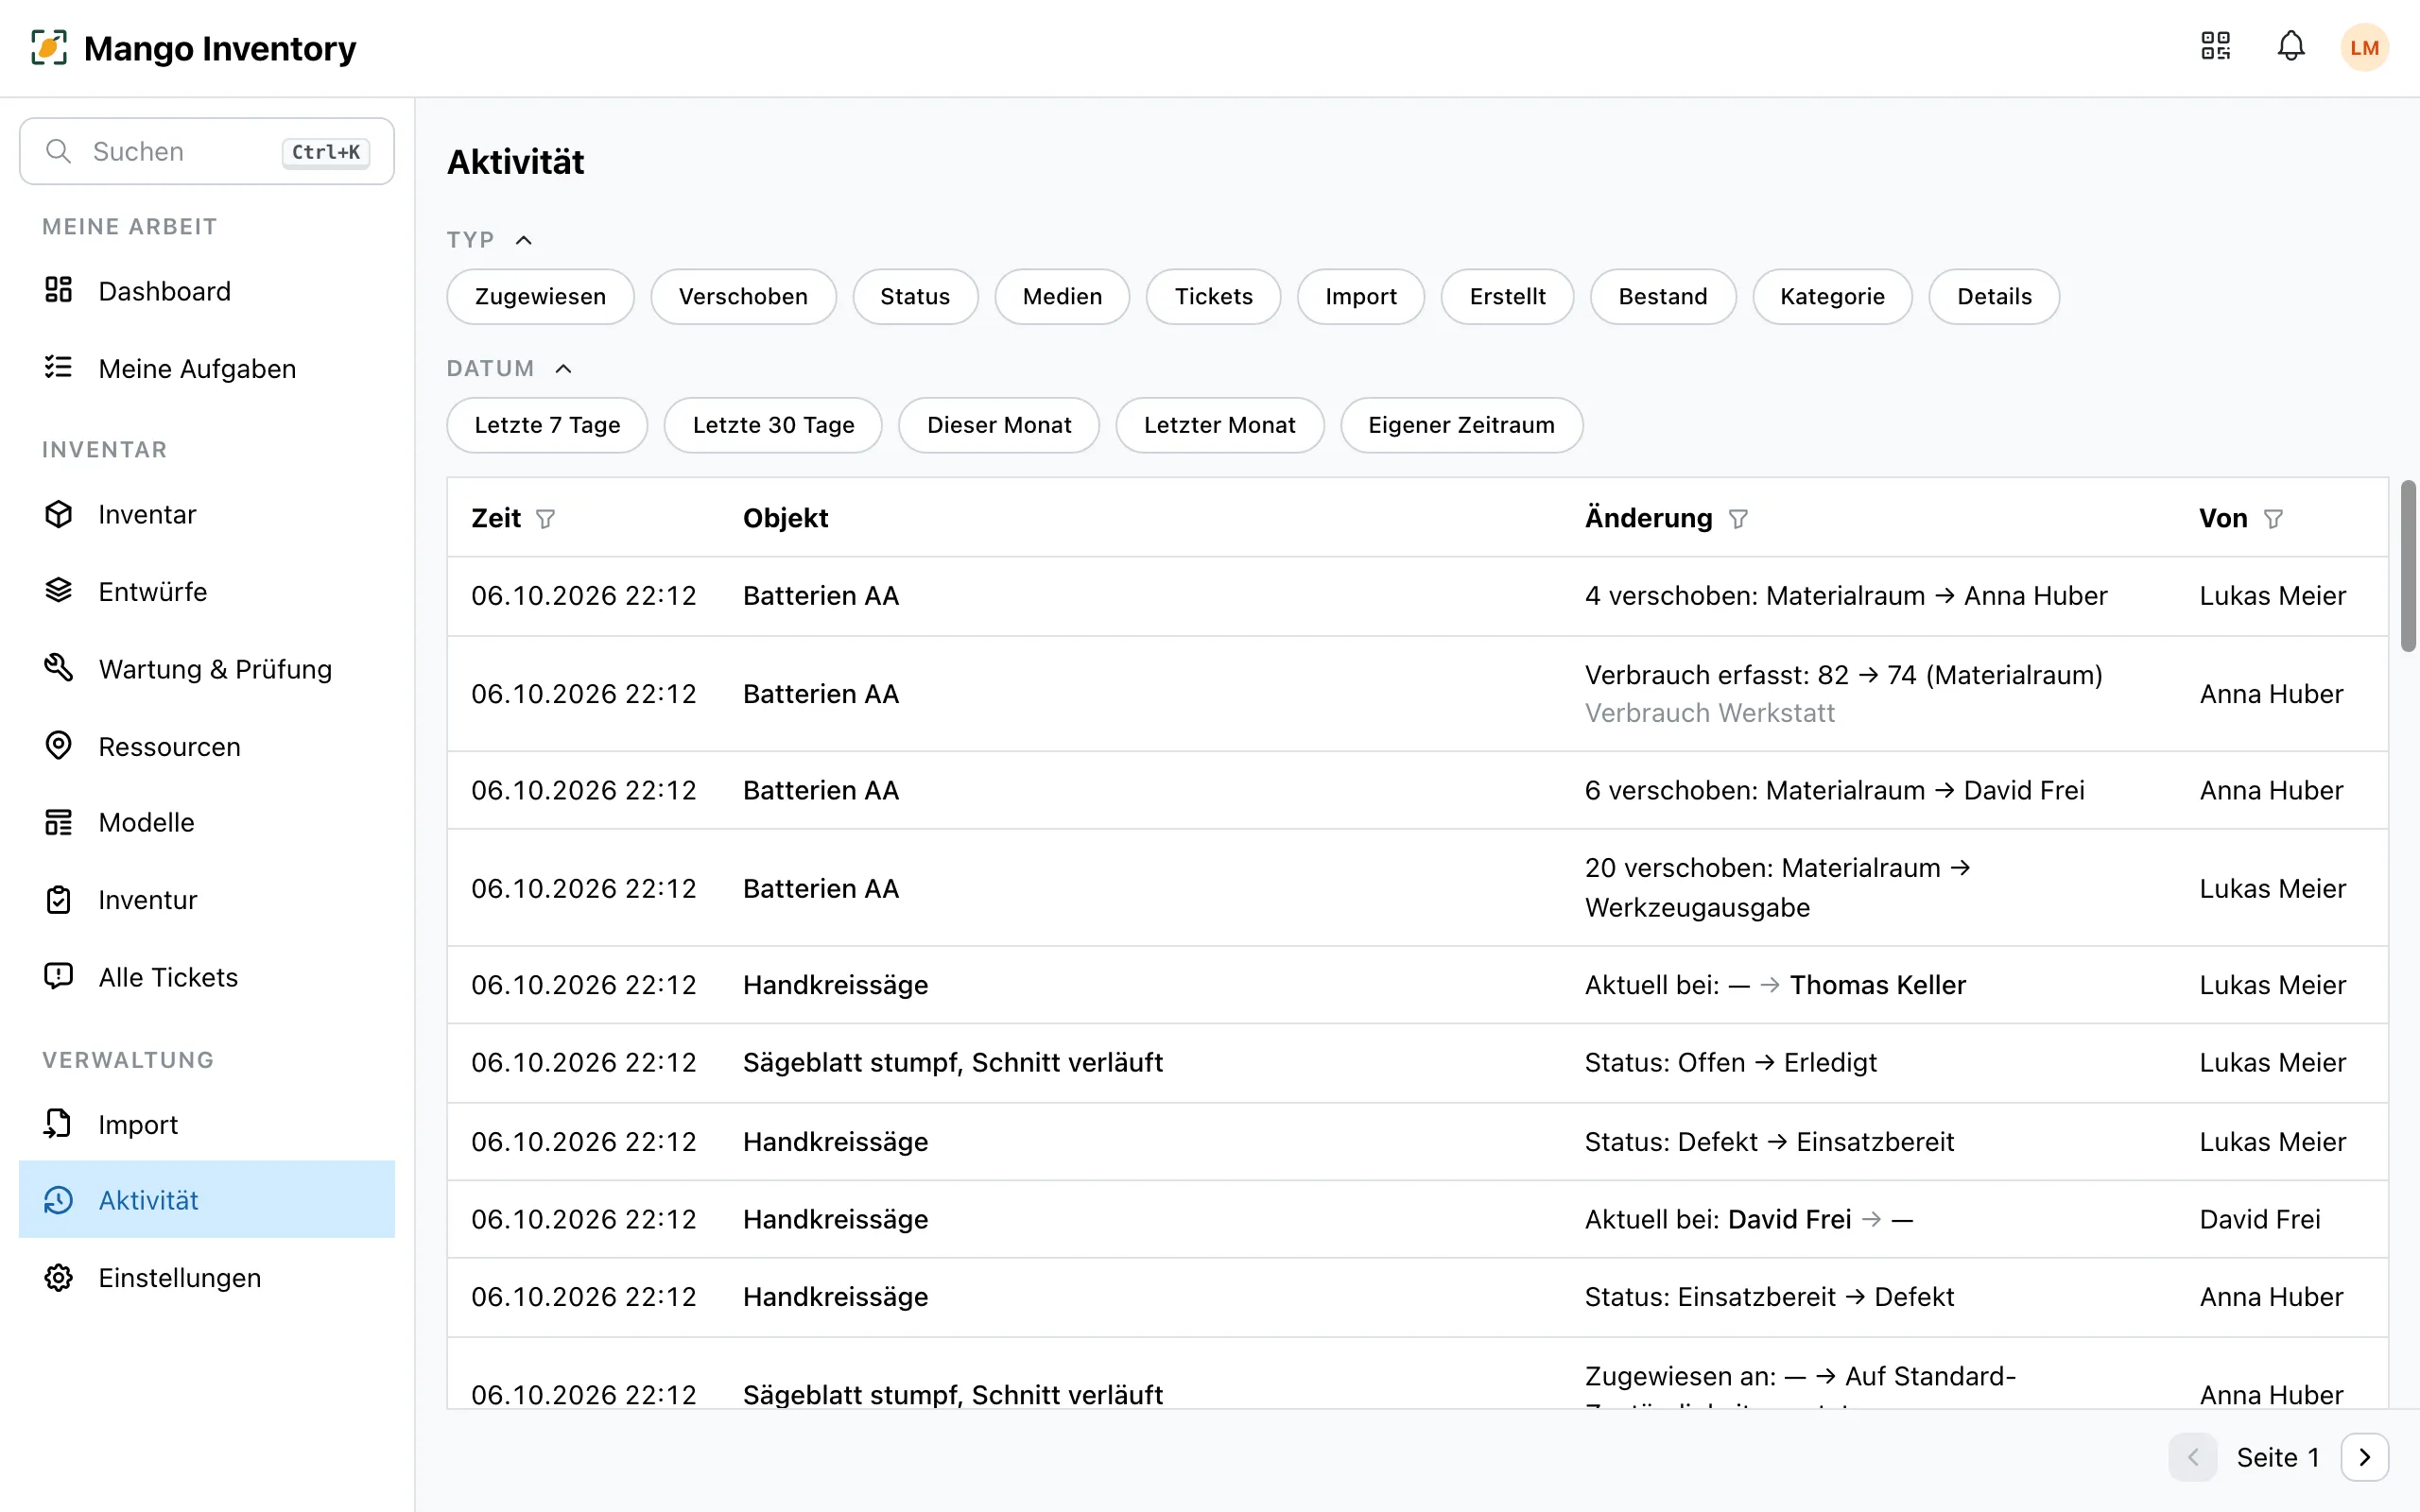Screen dimensions: 2420x1512
Task: Click the Meine Aufgaben checklist icon
Action: click(x=59, y=367)
